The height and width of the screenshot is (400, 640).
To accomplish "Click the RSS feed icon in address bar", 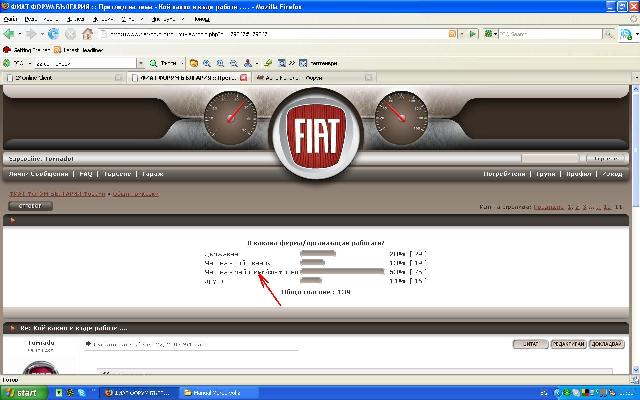I will tap(453, 34).
